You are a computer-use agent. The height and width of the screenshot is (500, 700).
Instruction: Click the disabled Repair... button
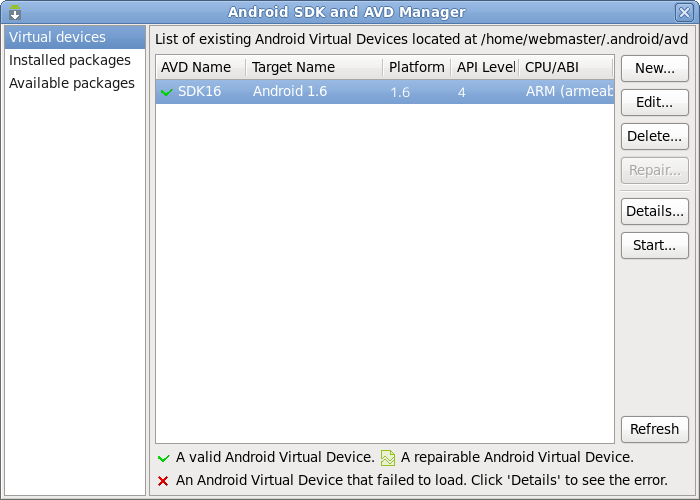[654, 170]
